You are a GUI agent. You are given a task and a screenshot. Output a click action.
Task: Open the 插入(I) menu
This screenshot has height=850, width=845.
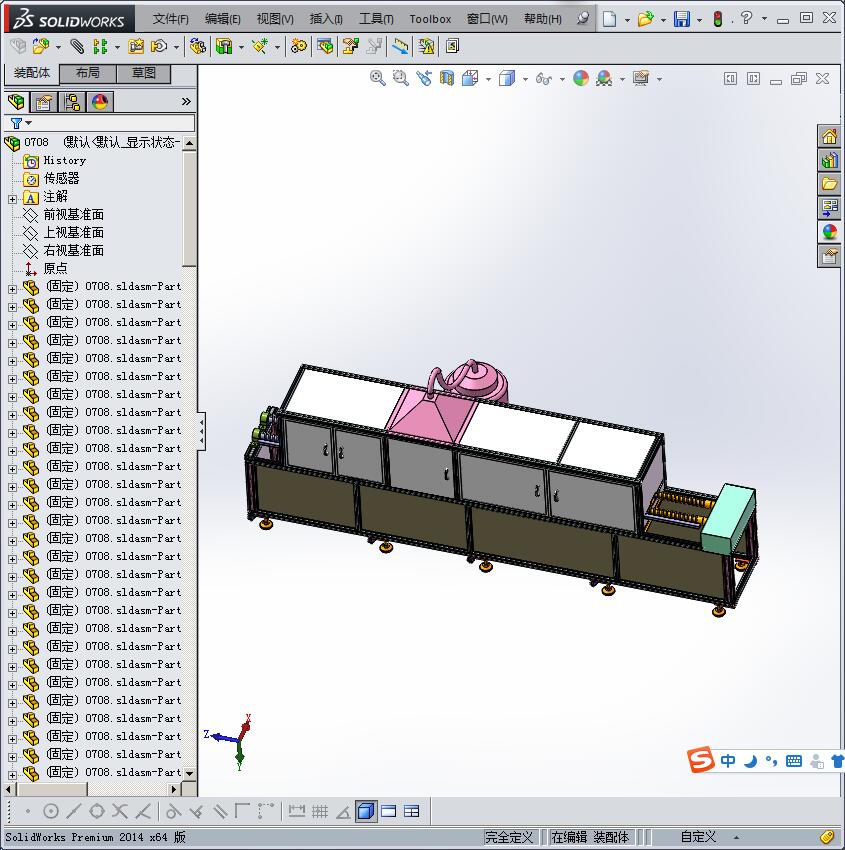326,19
